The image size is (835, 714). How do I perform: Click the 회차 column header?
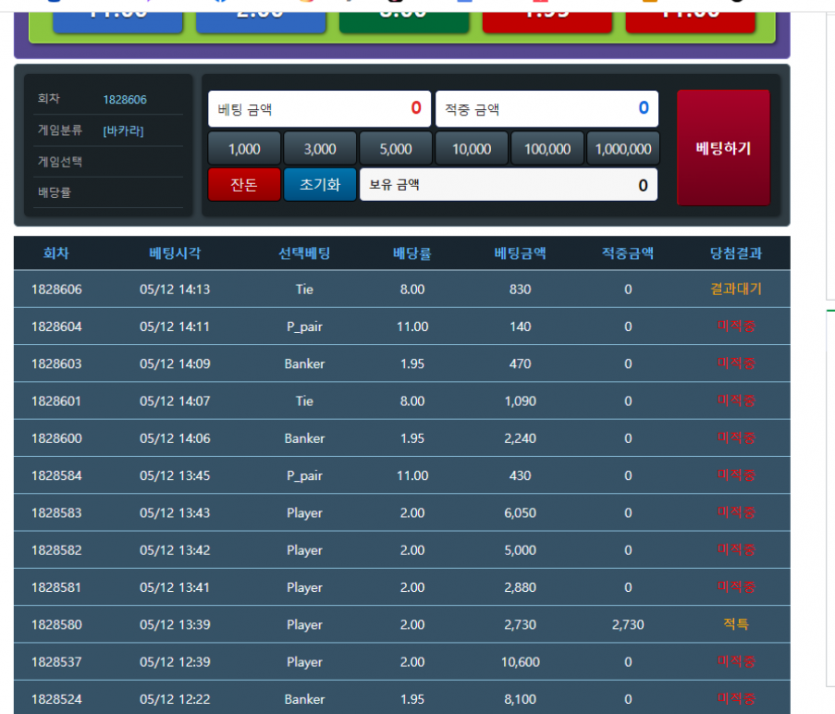56,253
